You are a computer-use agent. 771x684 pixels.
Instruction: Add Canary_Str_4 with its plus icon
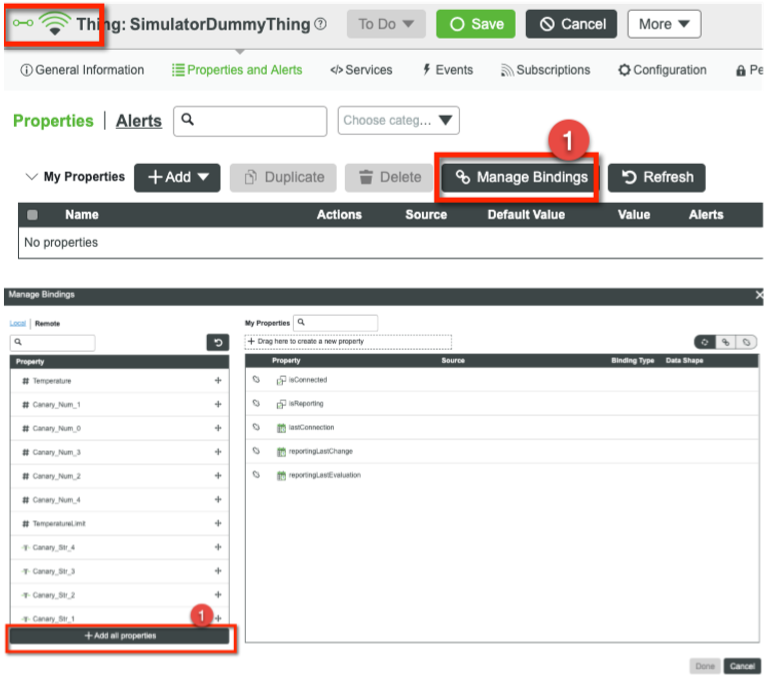click(218, 547)
